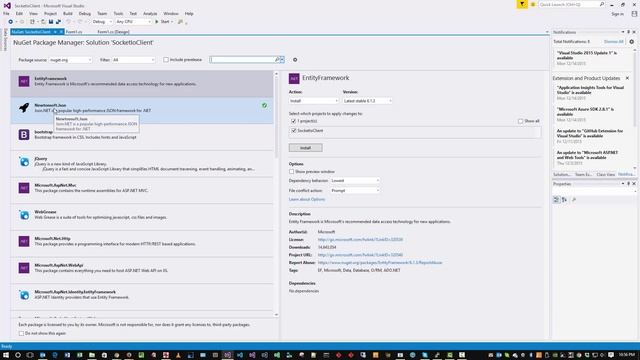This screenshot has height=360, width=640.
Task: Click the Microsoft.AspNet.Identity.EntityFramework package icon
Action: tap(24, 295)
